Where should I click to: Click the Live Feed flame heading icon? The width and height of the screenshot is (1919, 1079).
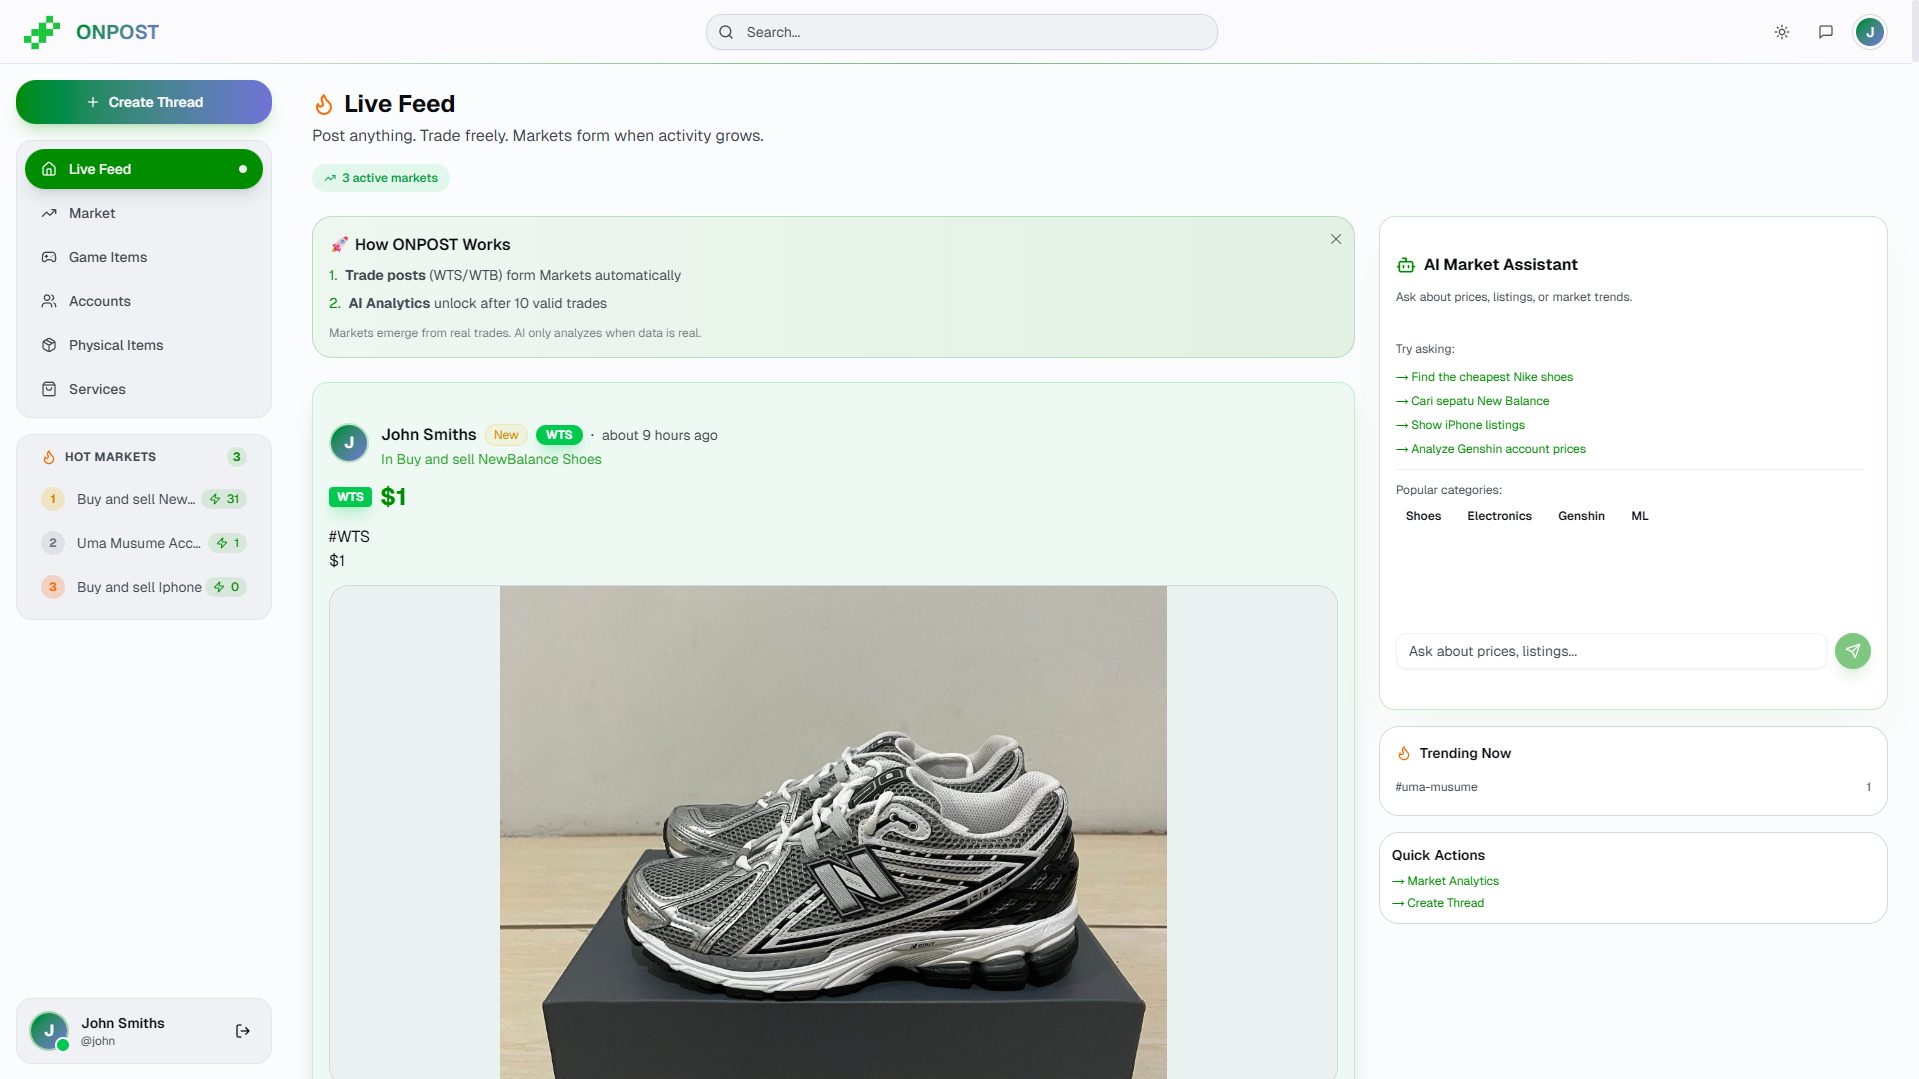pyautogui.click(x=324, y=104)
